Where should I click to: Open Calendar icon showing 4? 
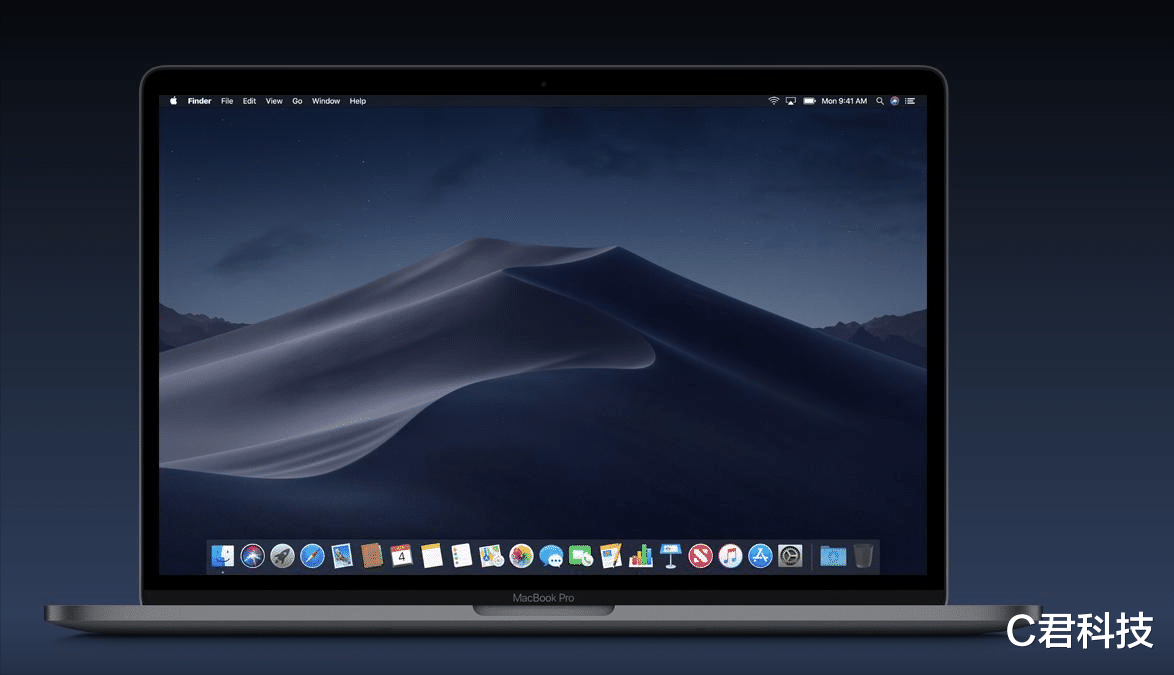[x=401, y=556]
